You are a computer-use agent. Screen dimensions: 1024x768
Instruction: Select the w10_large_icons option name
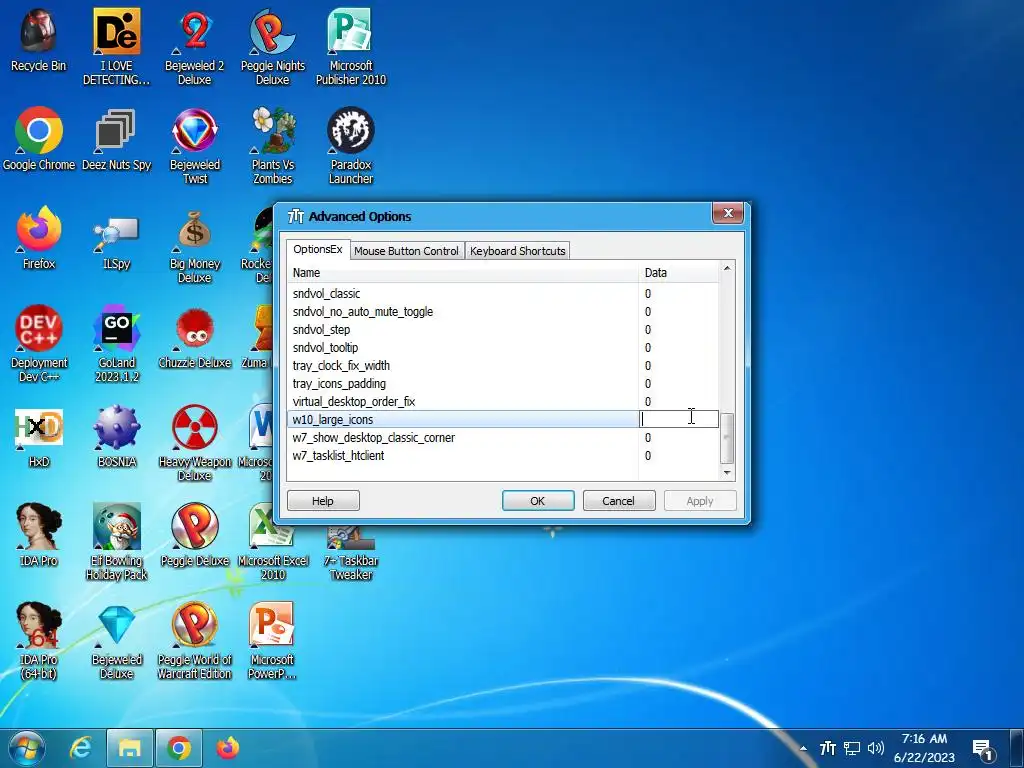pyautogui.click(x=333, y=420)
